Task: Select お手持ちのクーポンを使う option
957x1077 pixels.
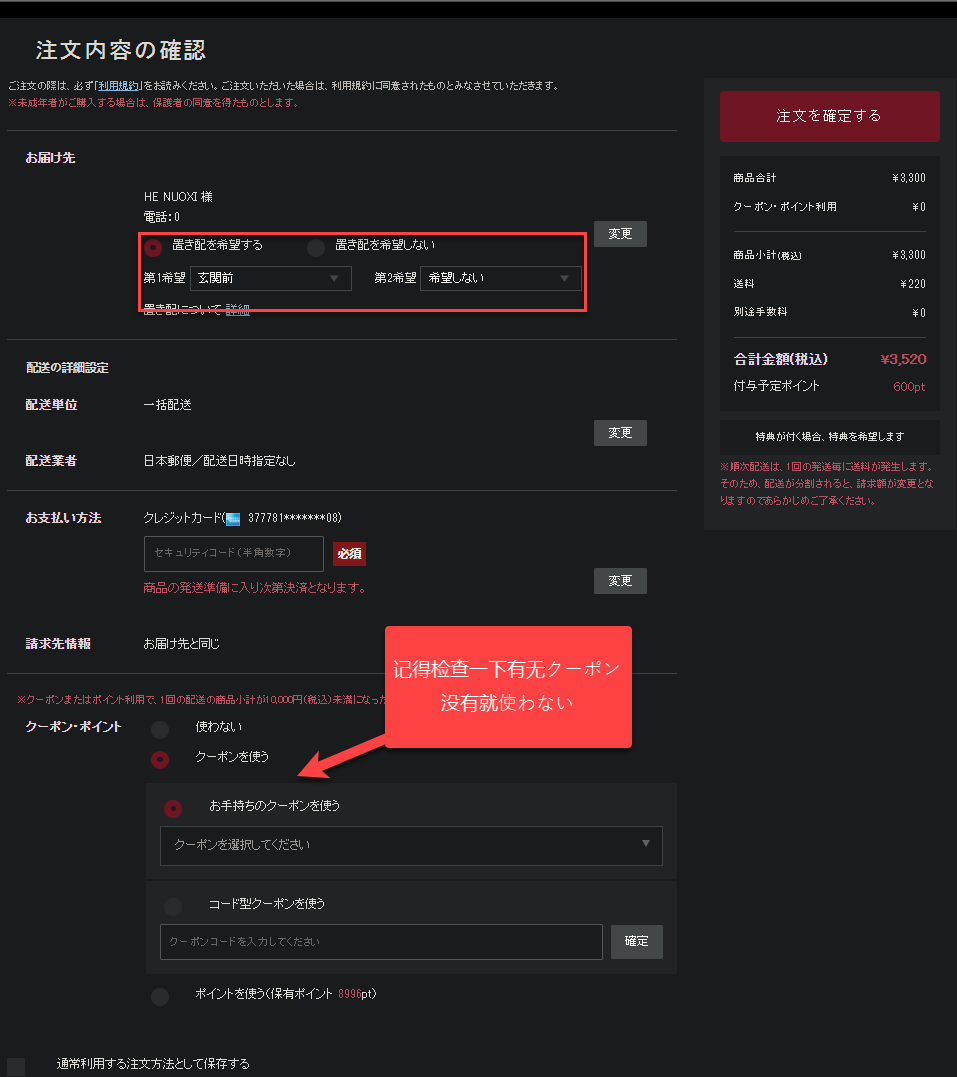Action: [x=173, y=808]
